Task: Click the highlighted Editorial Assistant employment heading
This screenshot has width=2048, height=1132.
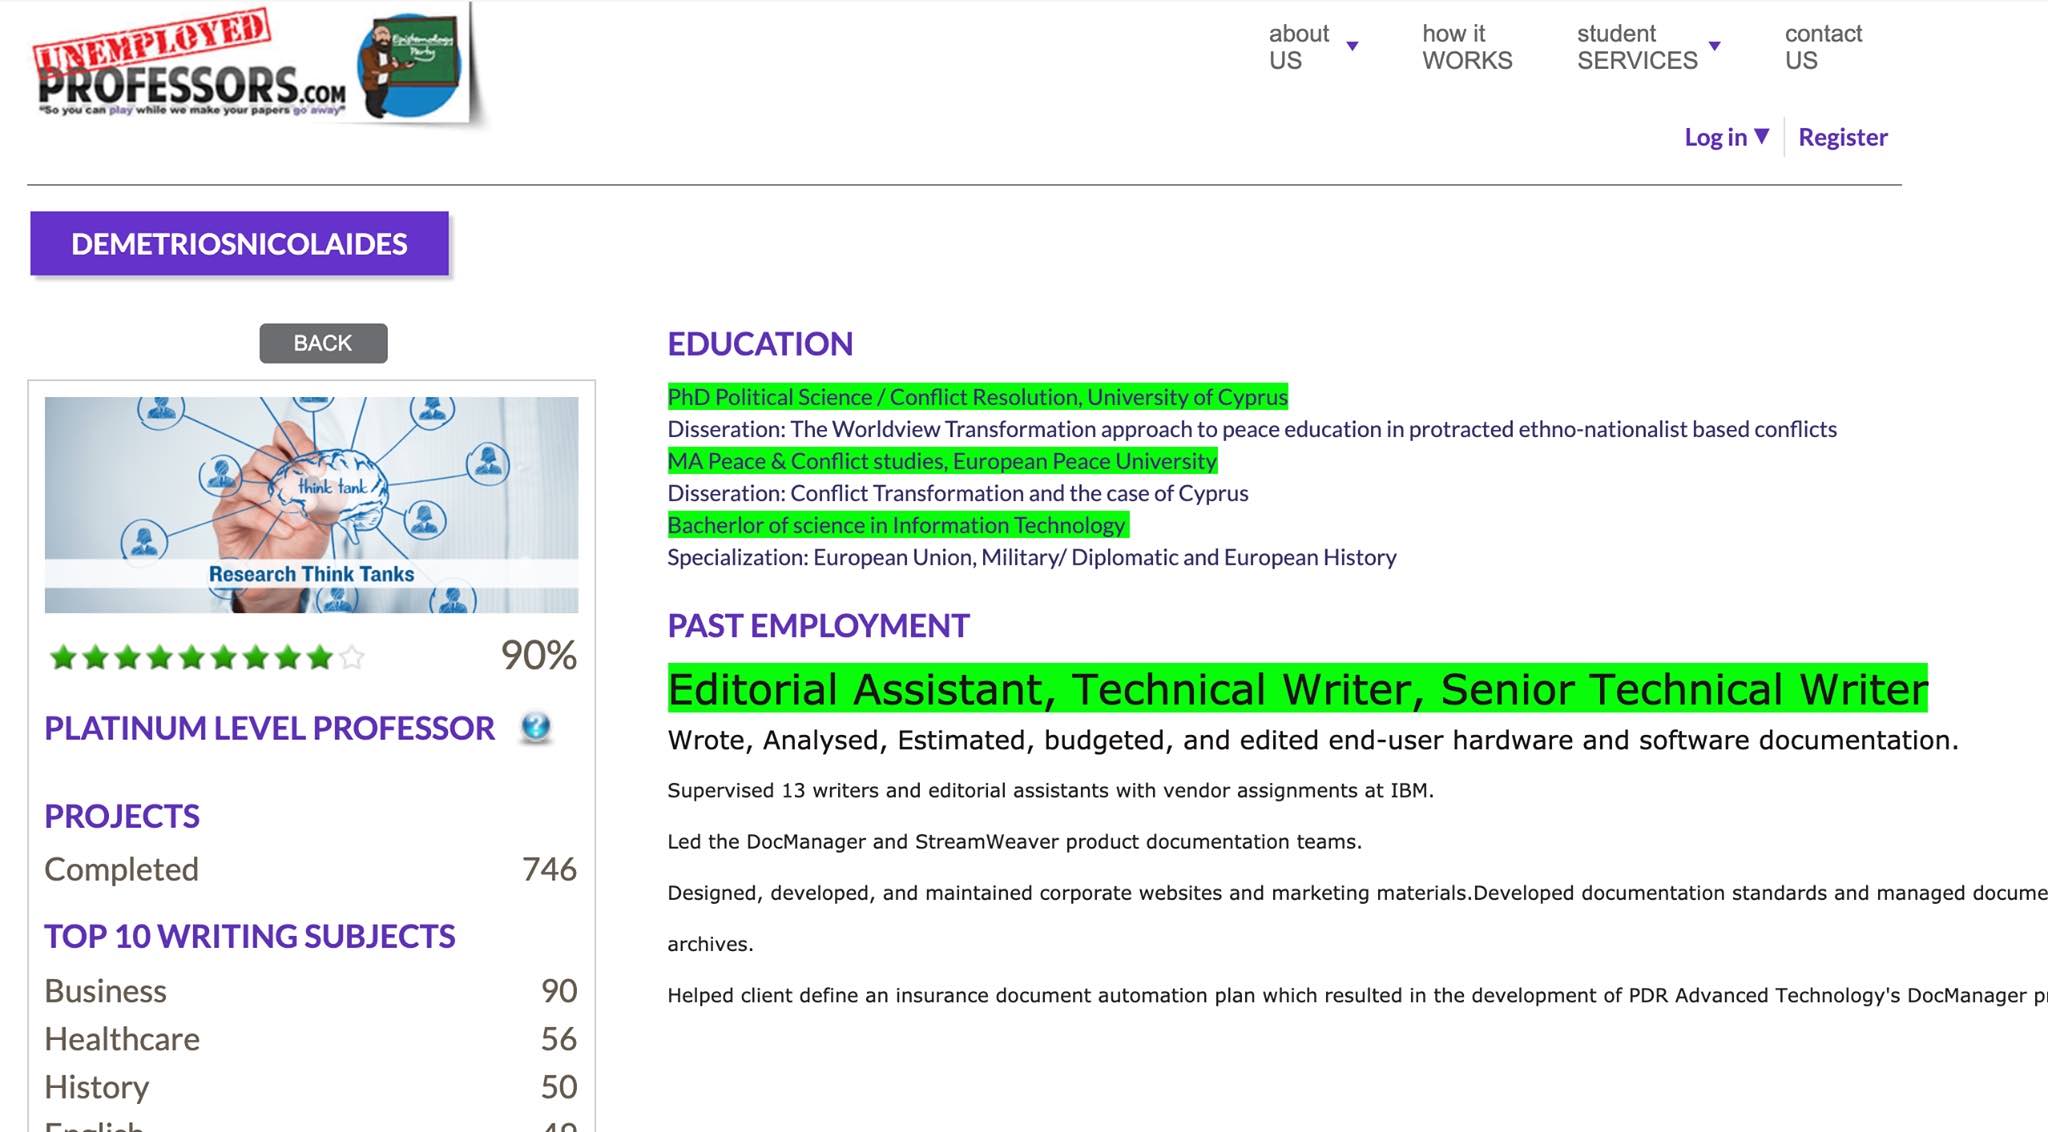Action: (1295, 689)
